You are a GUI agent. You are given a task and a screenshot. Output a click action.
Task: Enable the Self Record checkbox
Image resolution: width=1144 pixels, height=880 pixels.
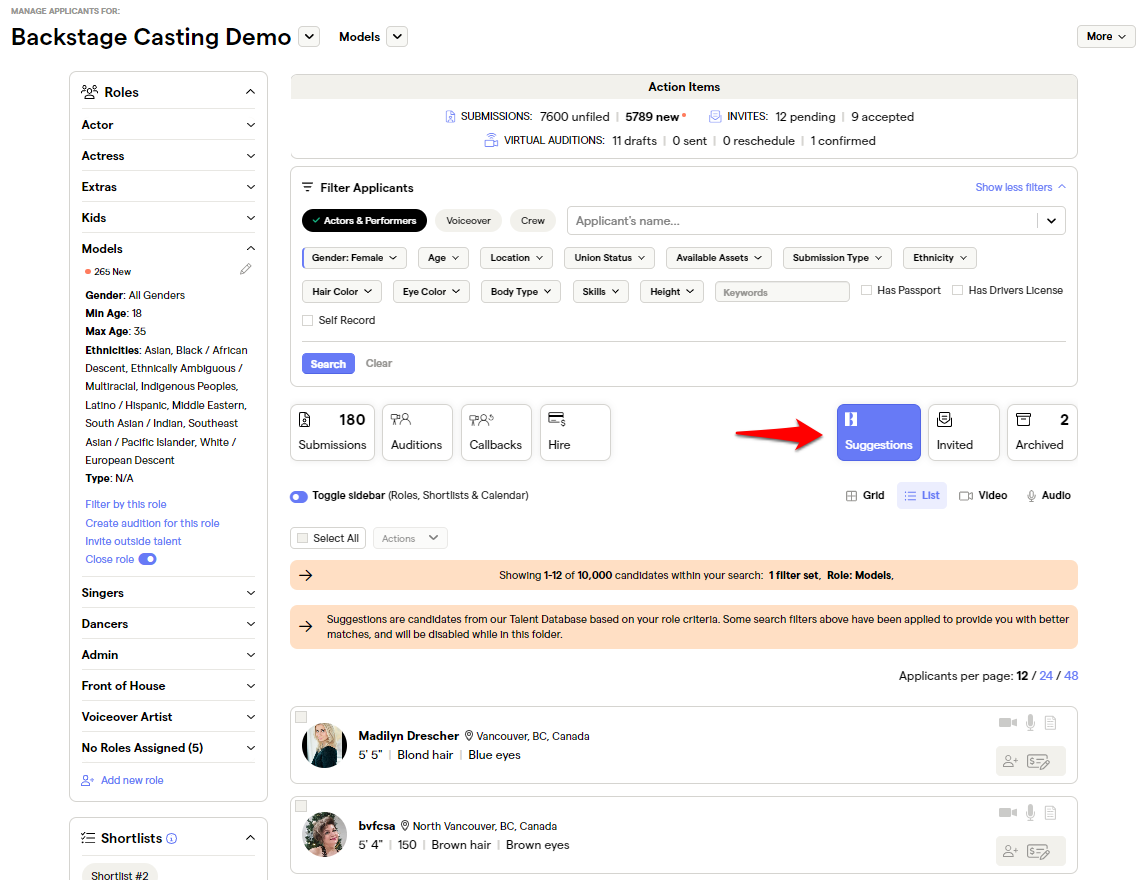(307, 320)
